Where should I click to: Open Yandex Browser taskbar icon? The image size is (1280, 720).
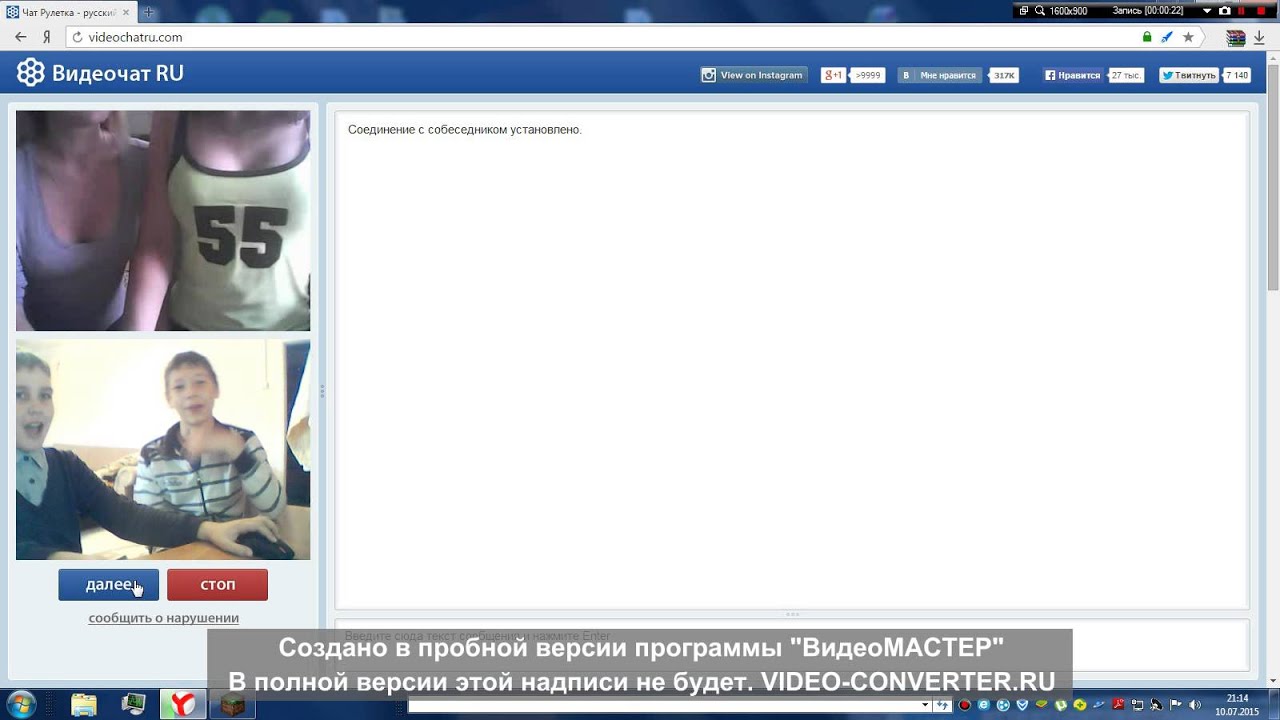[181, 704]
